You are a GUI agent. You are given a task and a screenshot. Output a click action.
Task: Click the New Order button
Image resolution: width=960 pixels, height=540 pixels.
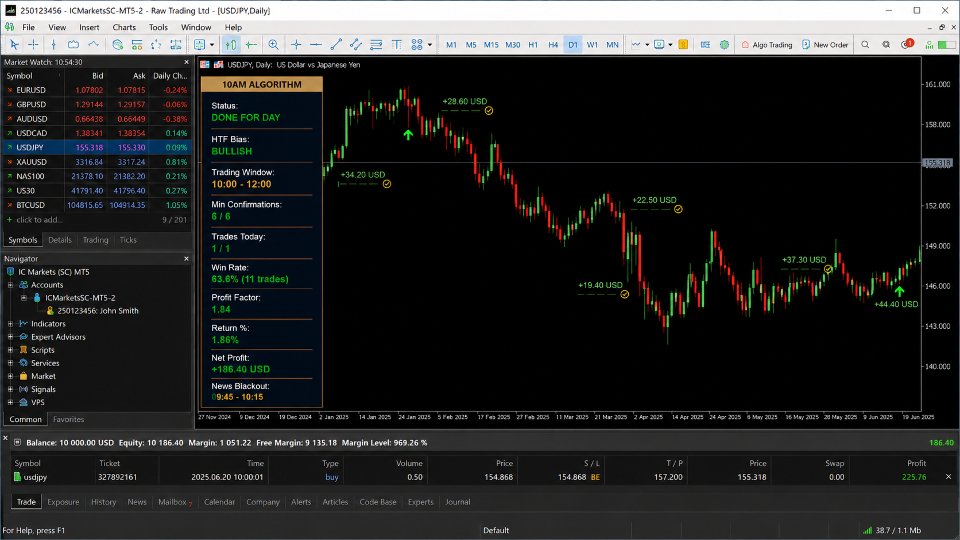coord(825,45)
